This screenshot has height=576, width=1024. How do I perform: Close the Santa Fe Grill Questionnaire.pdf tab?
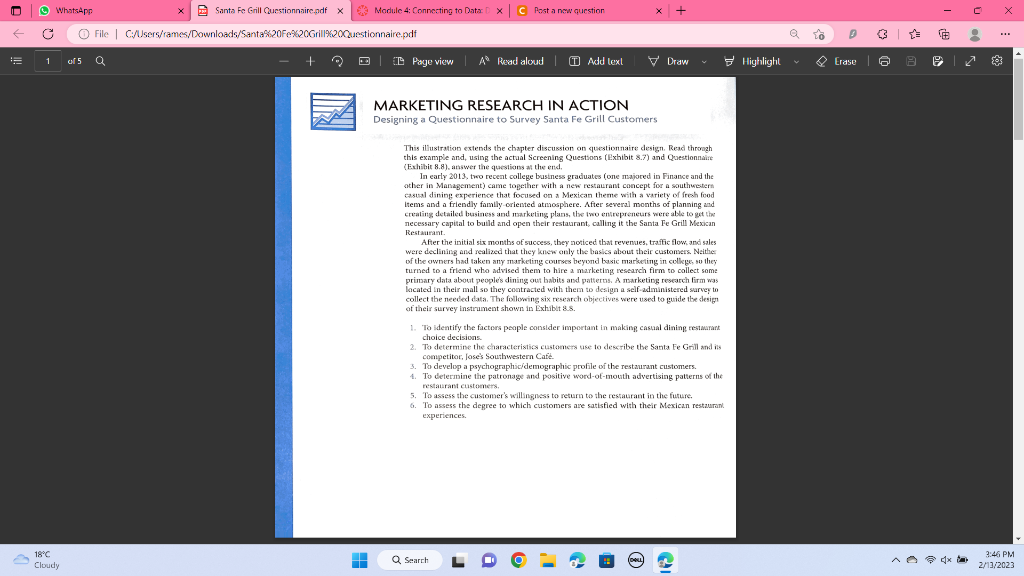[340, 10]
